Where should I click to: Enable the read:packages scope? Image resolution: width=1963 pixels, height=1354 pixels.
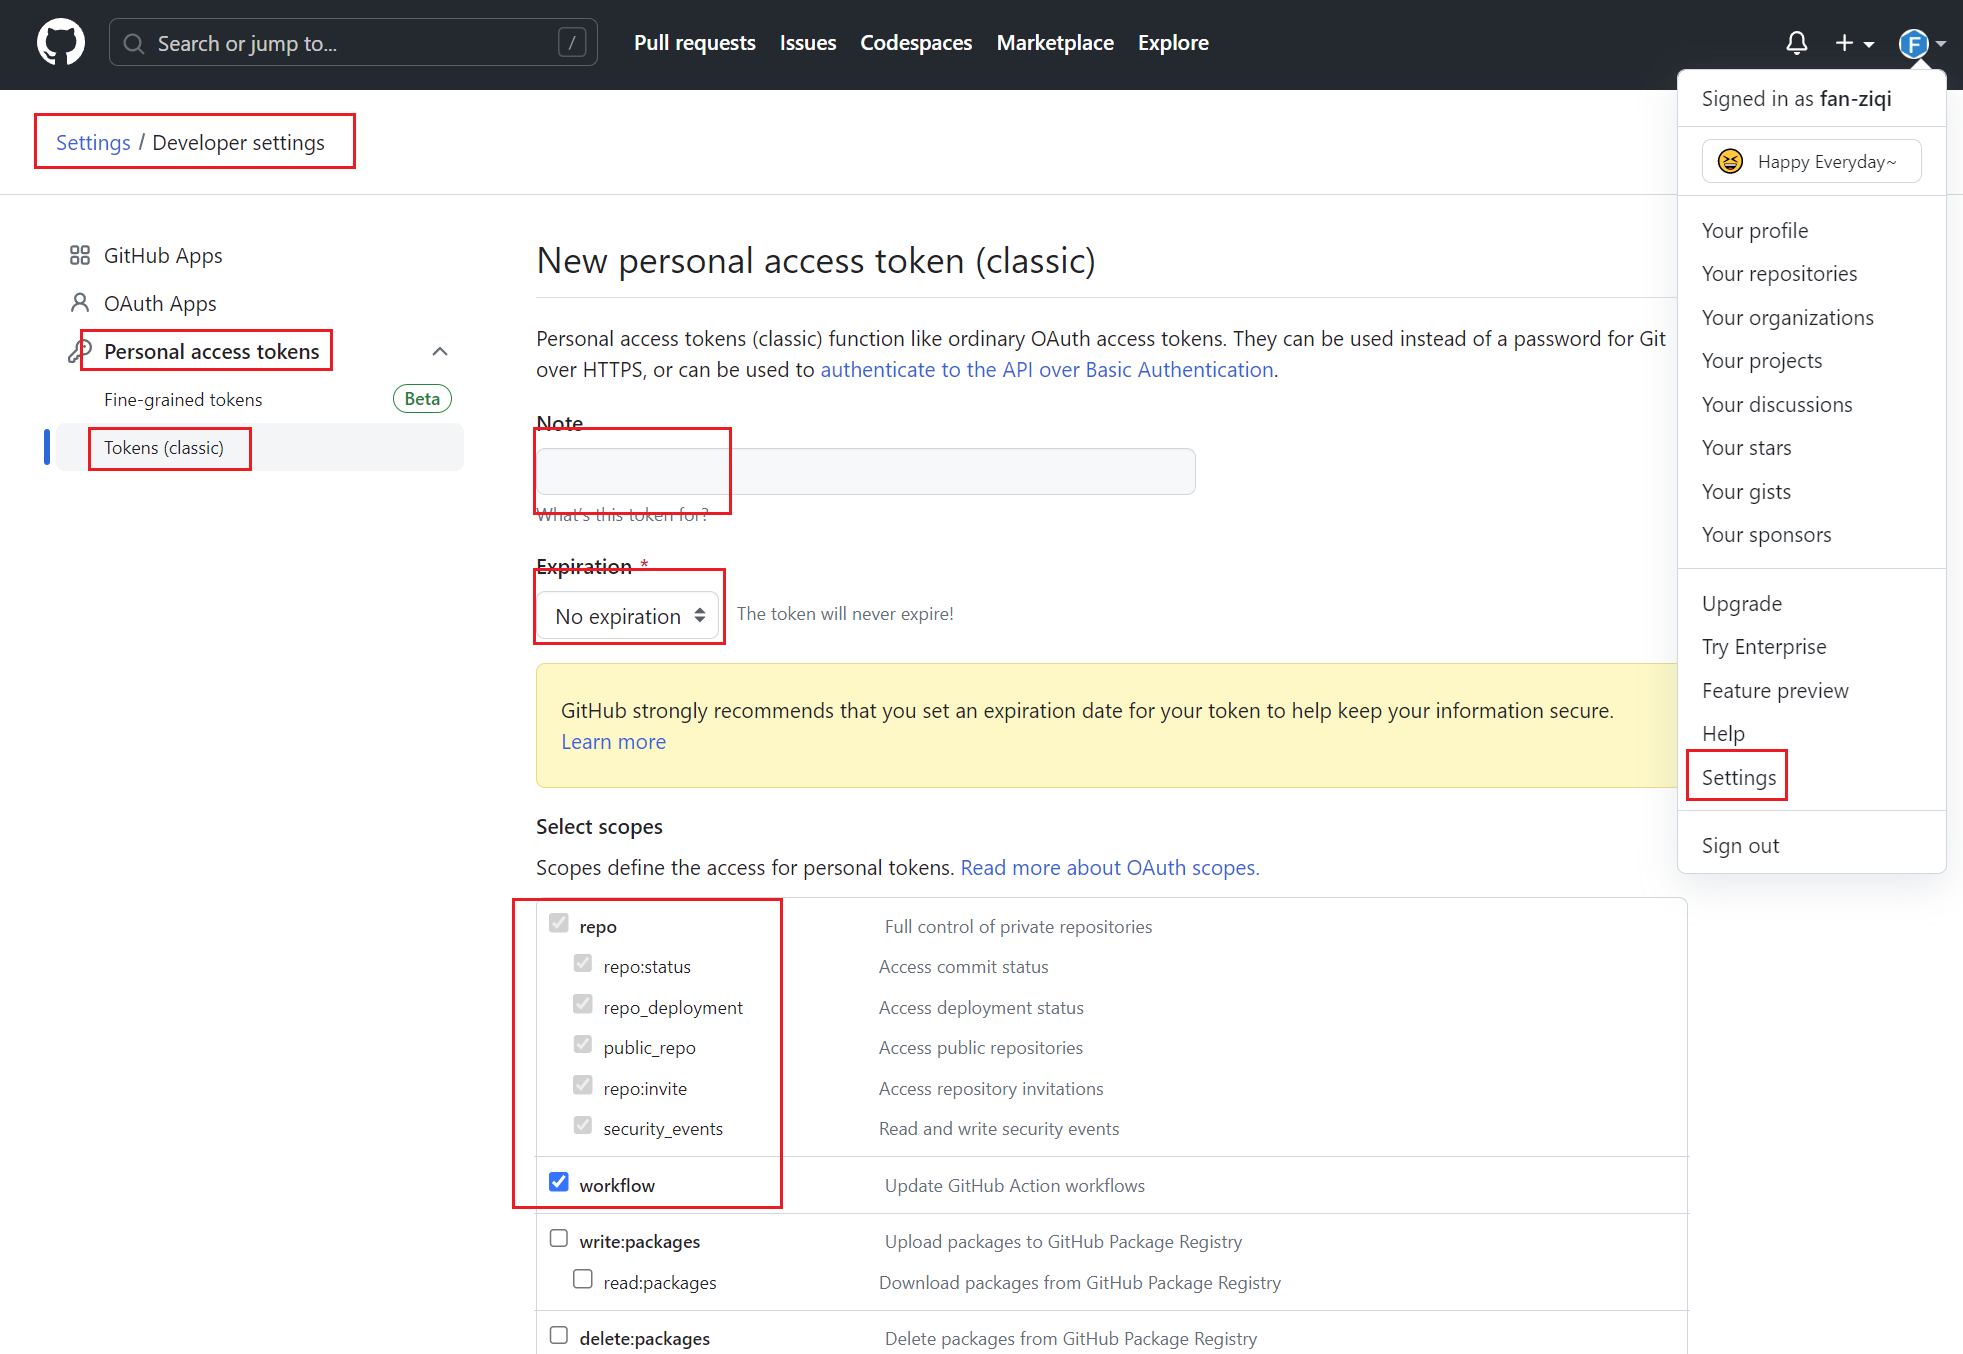tap(583, 1279)
